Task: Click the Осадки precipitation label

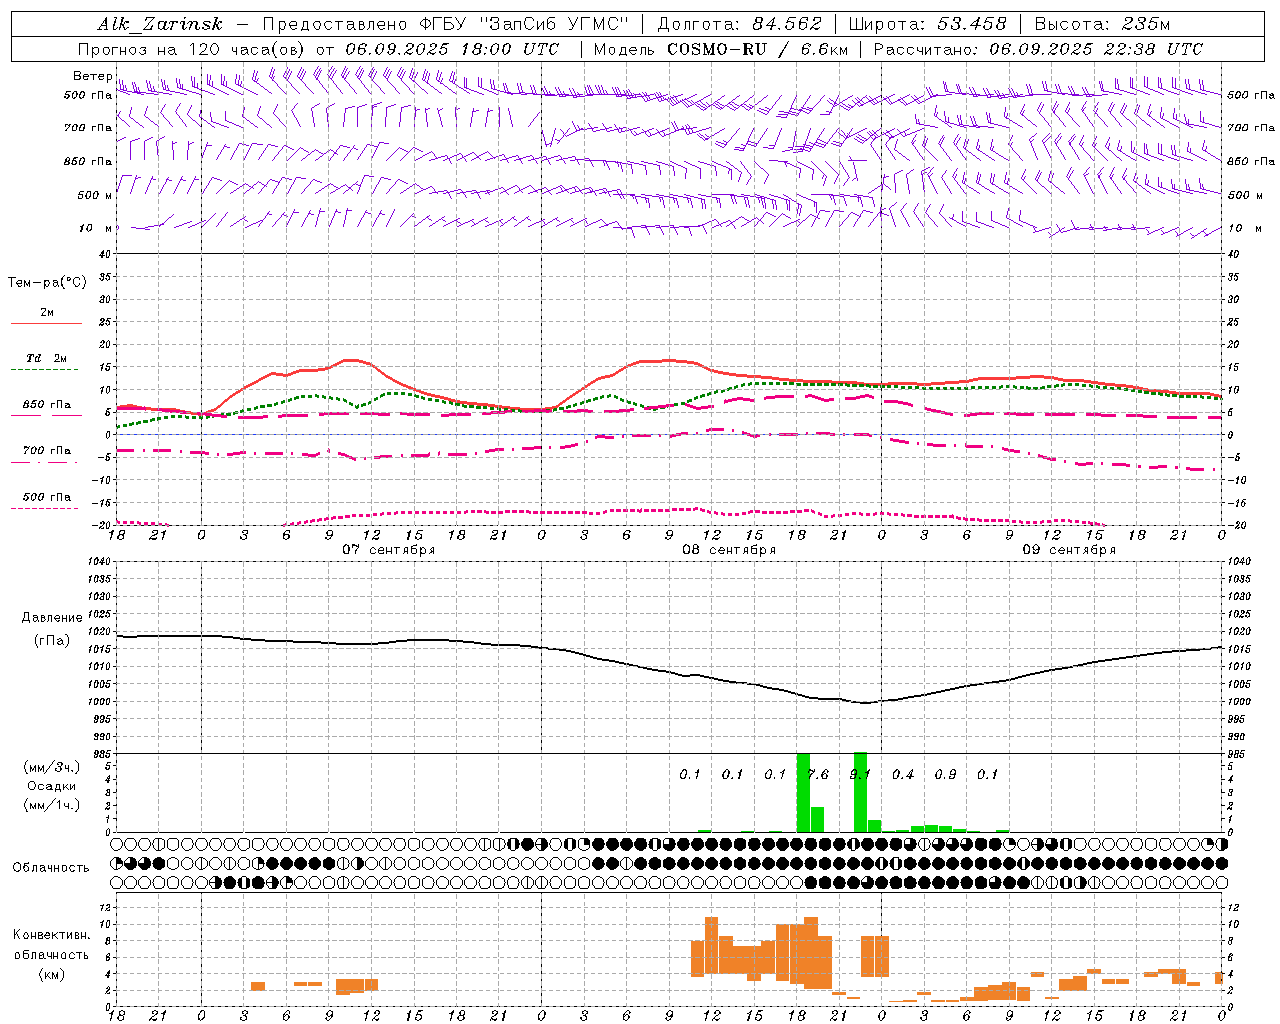Action: point(52,786)
